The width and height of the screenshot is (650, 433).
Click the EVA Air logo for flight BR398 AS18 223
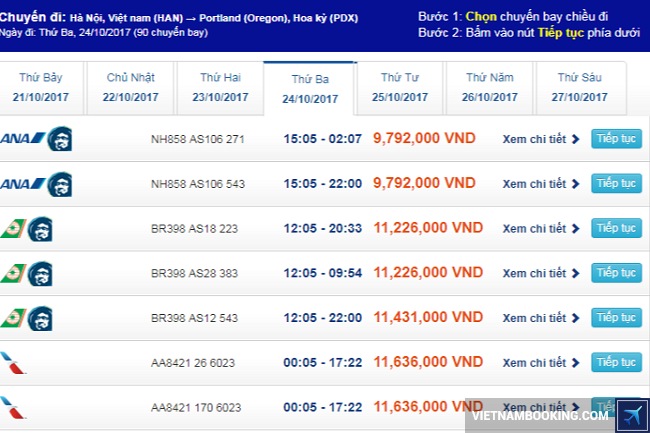[11, 229]
